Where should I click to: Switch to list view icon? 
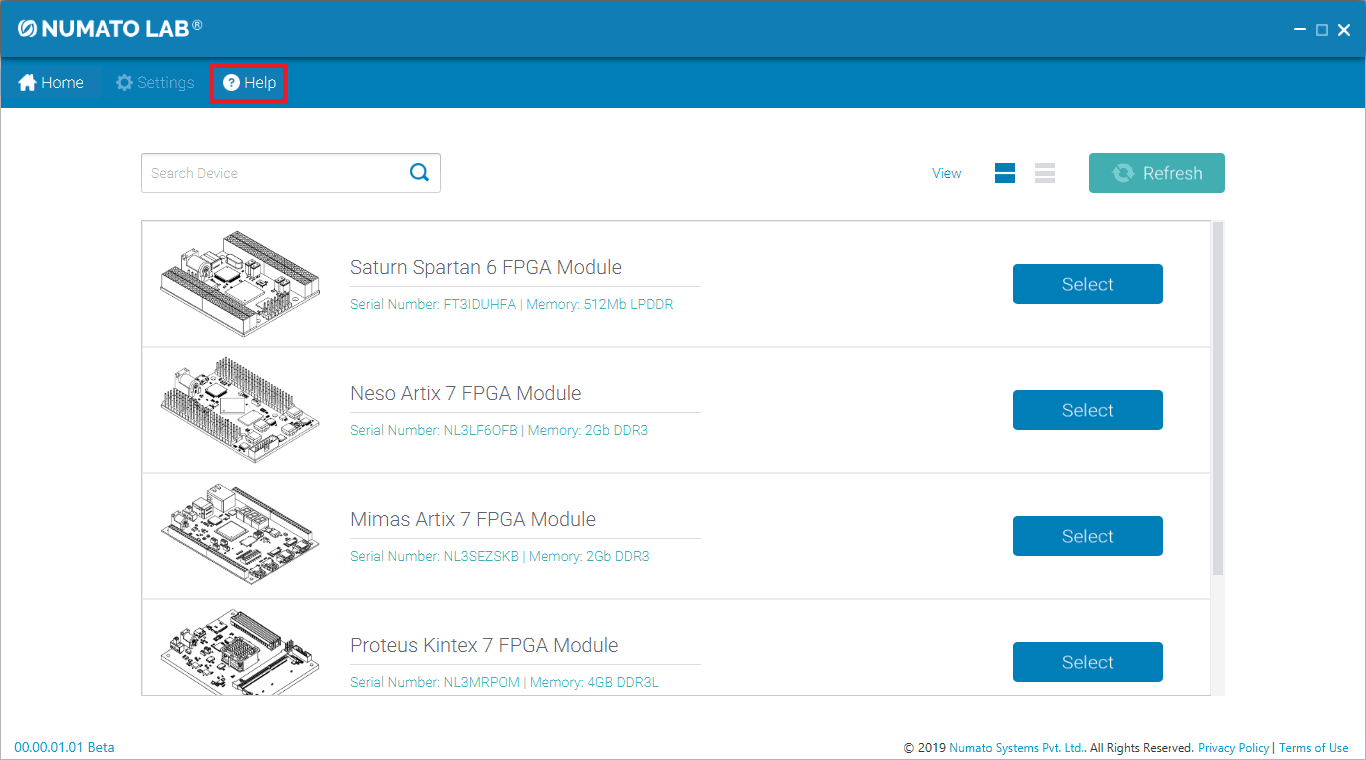click(x=1045, y=173)
